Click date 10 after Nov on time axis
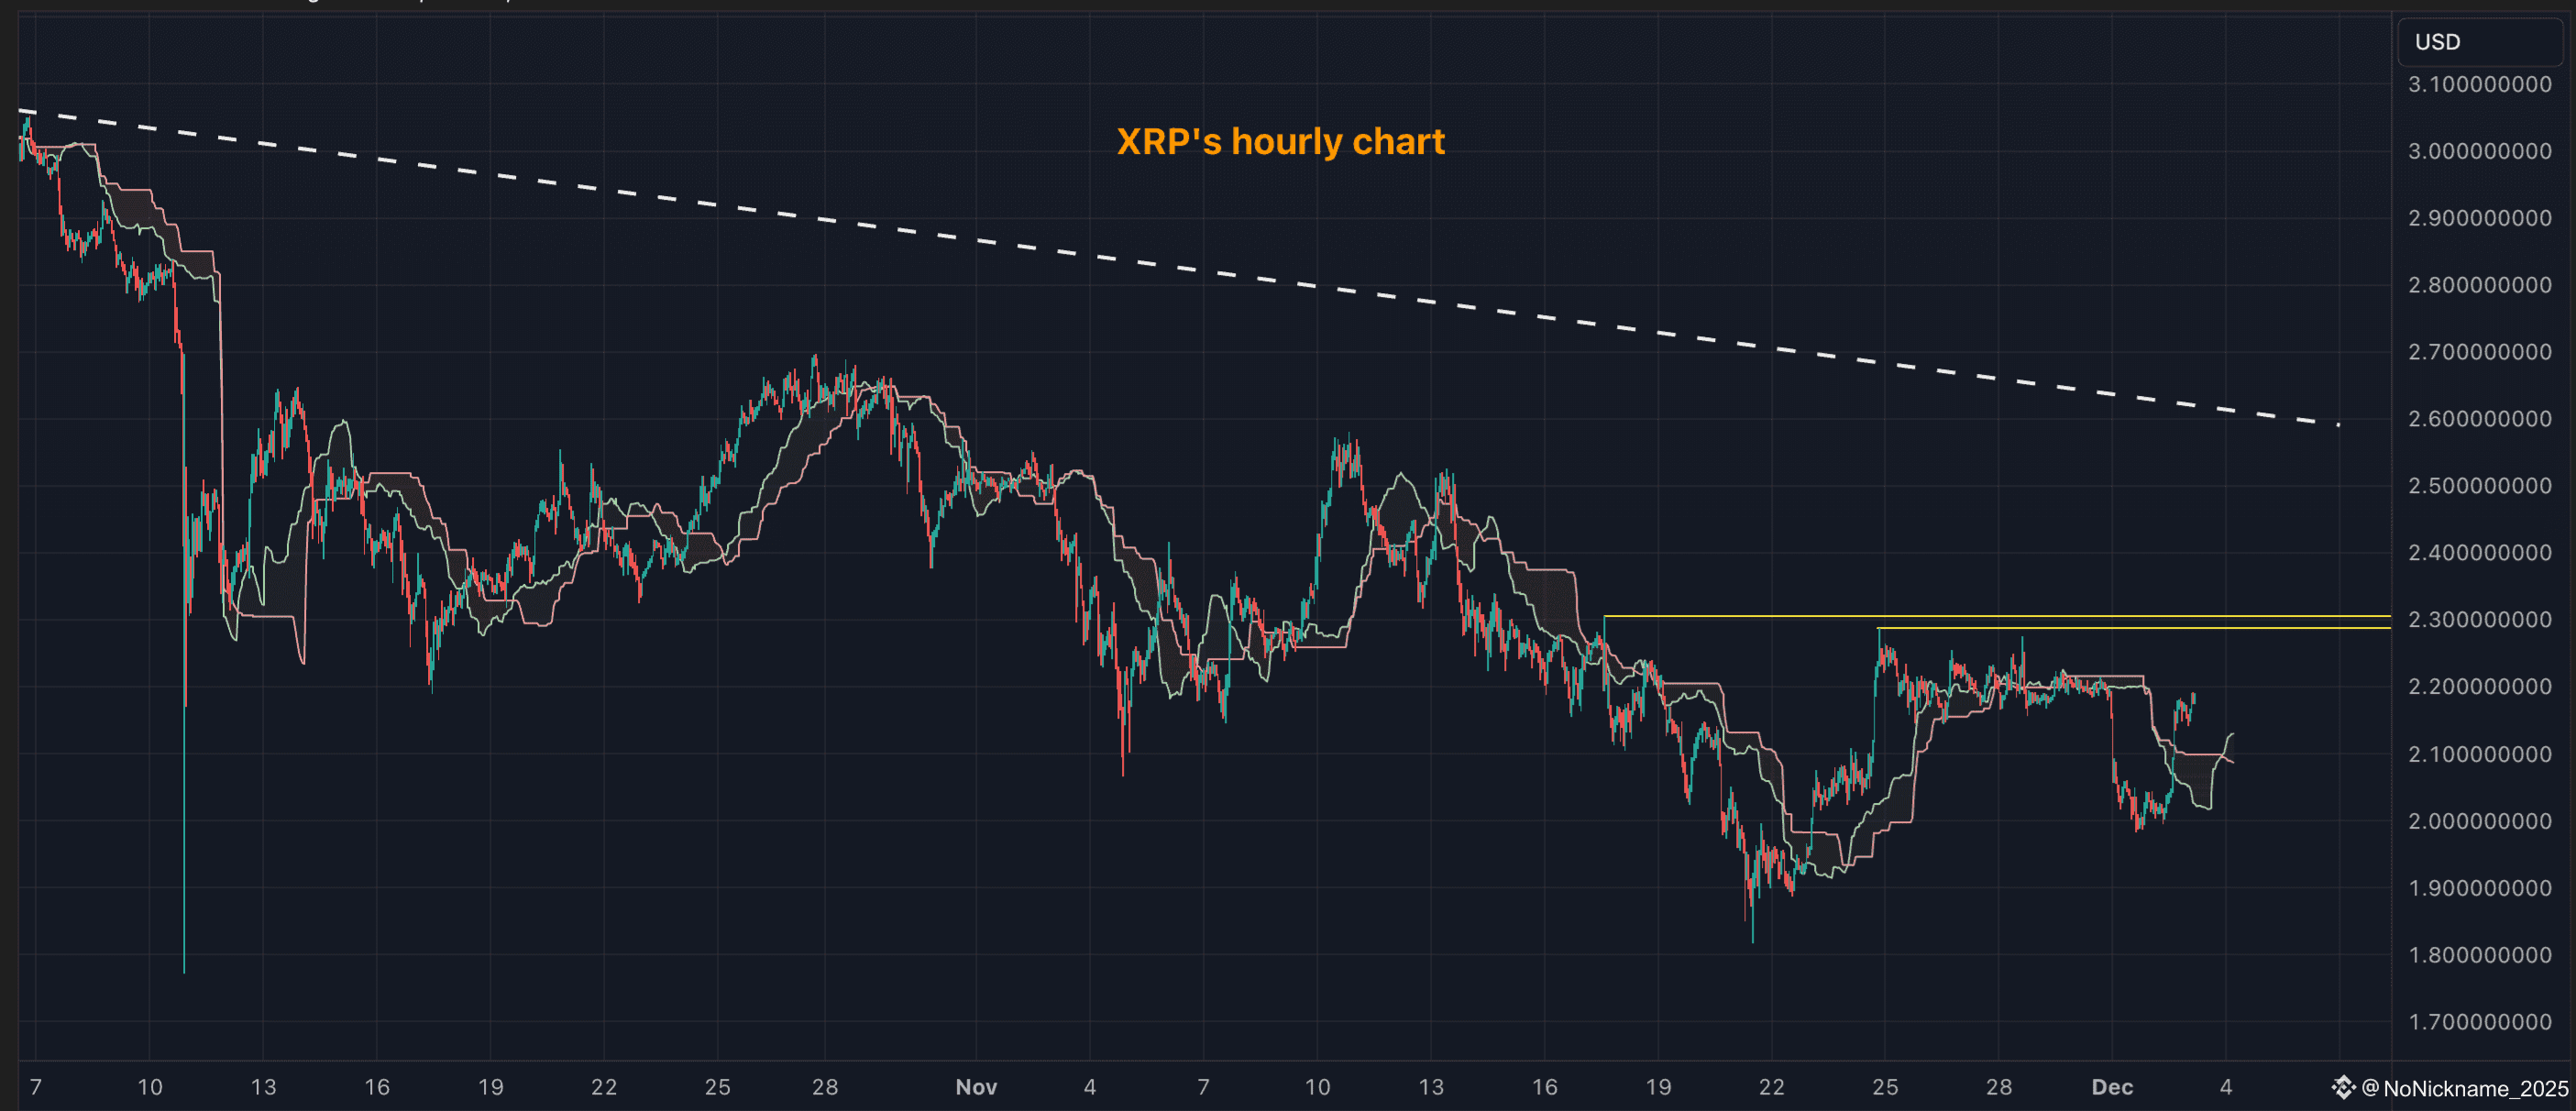2576x1111 pixels. [1317, 1087]
